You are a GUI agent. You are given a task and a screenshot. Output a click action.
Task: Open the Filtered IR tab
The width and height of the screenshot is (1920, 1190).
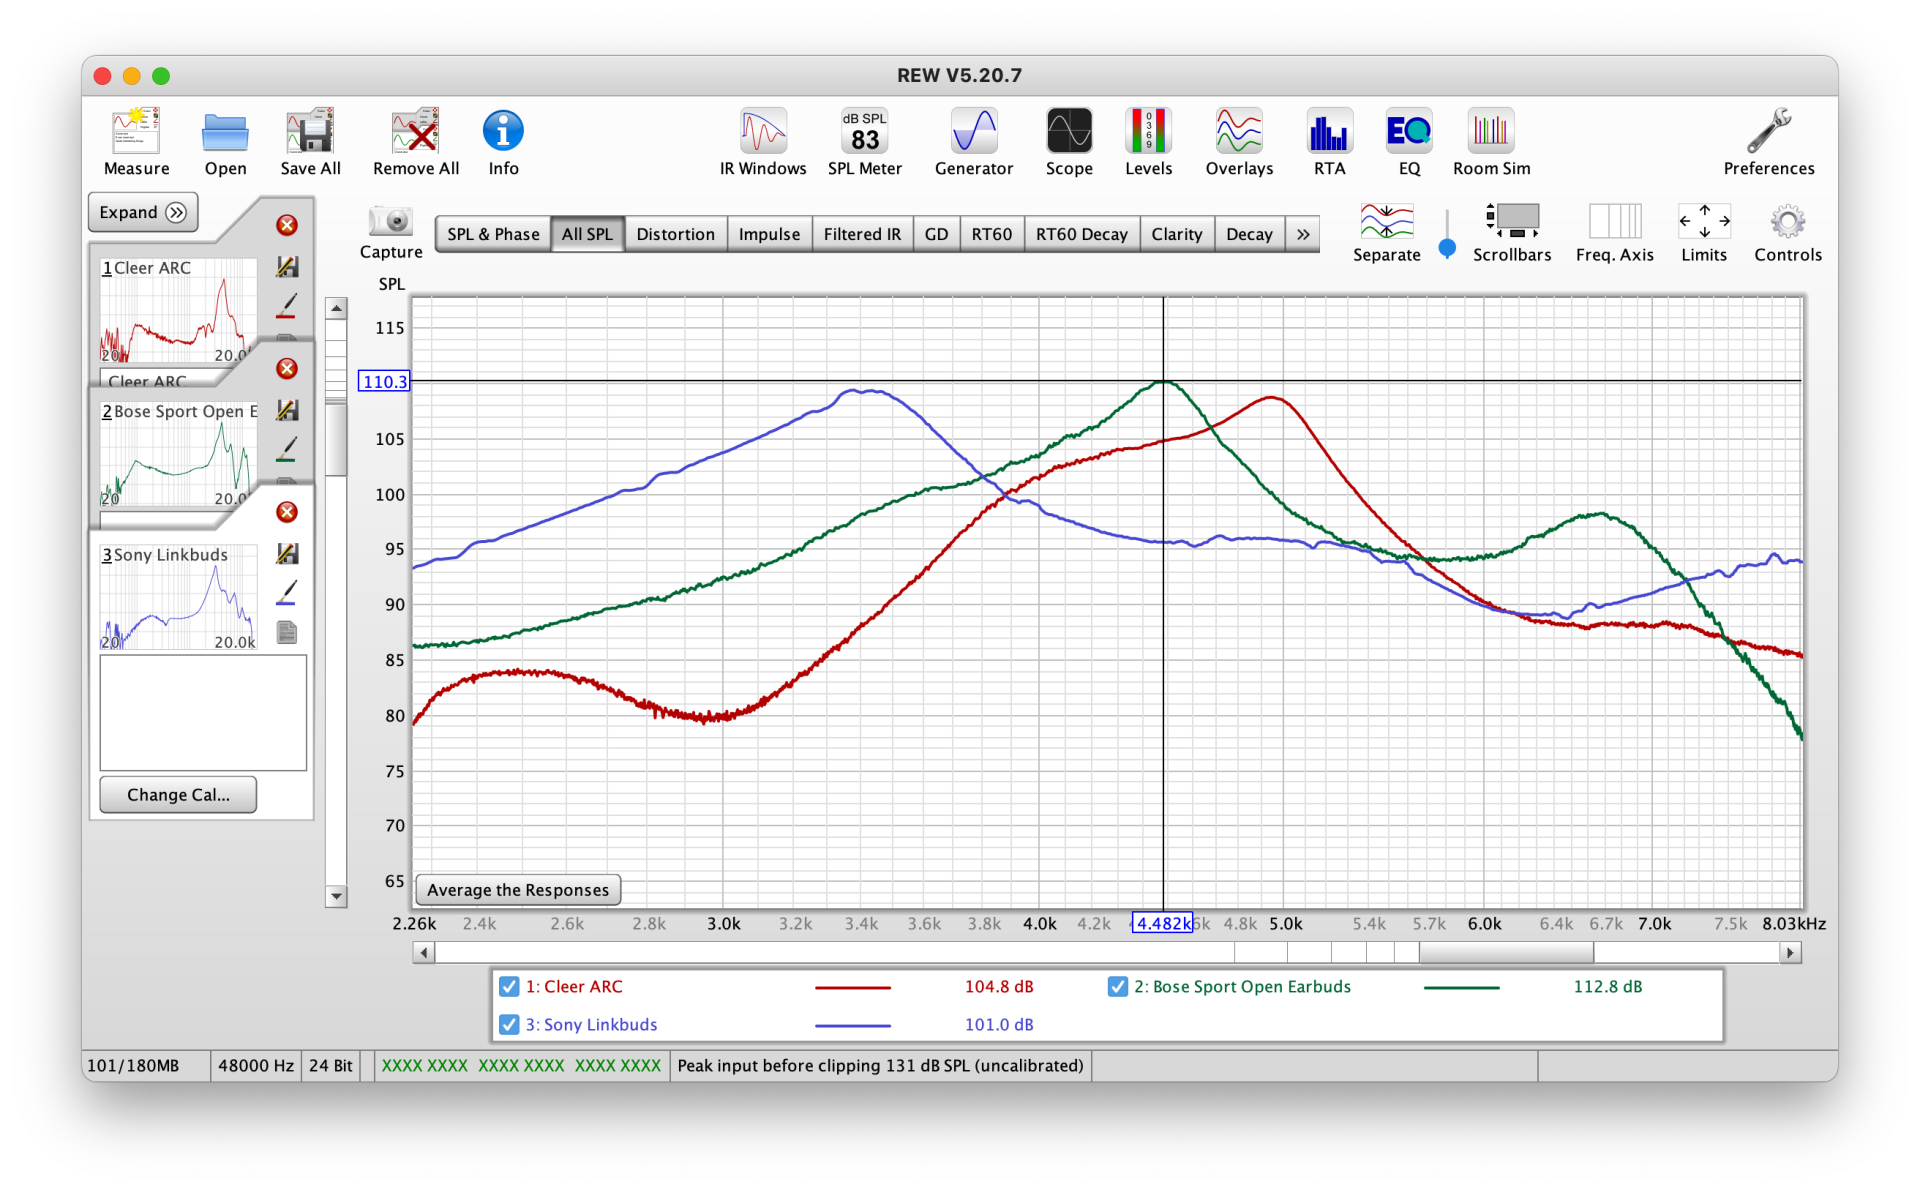[x=862, y=234]
